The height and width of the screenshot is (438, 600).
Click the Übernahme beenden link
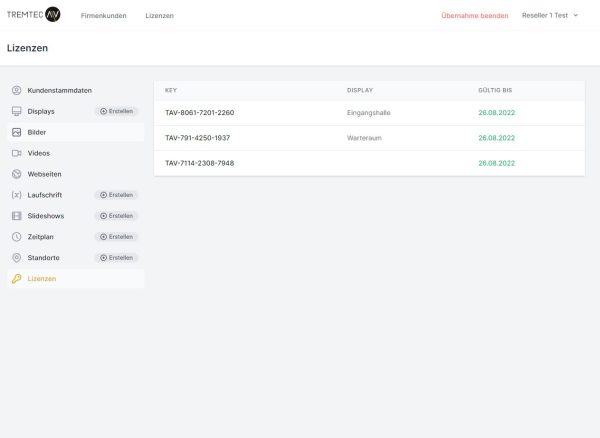[474, 16]
